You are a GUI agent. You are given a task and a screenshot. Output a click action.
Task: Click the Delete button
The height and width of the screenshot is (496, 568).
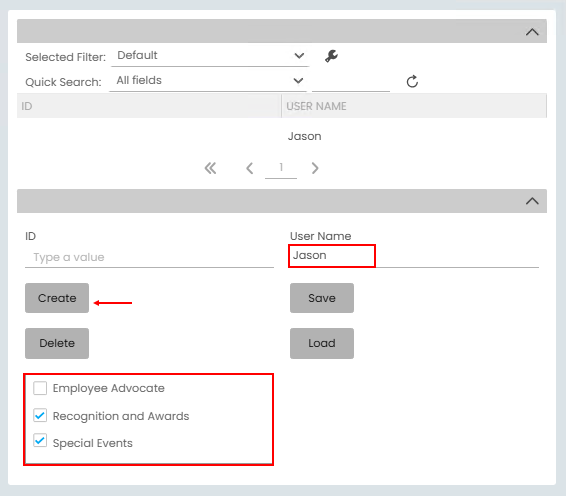pos(57,343)
